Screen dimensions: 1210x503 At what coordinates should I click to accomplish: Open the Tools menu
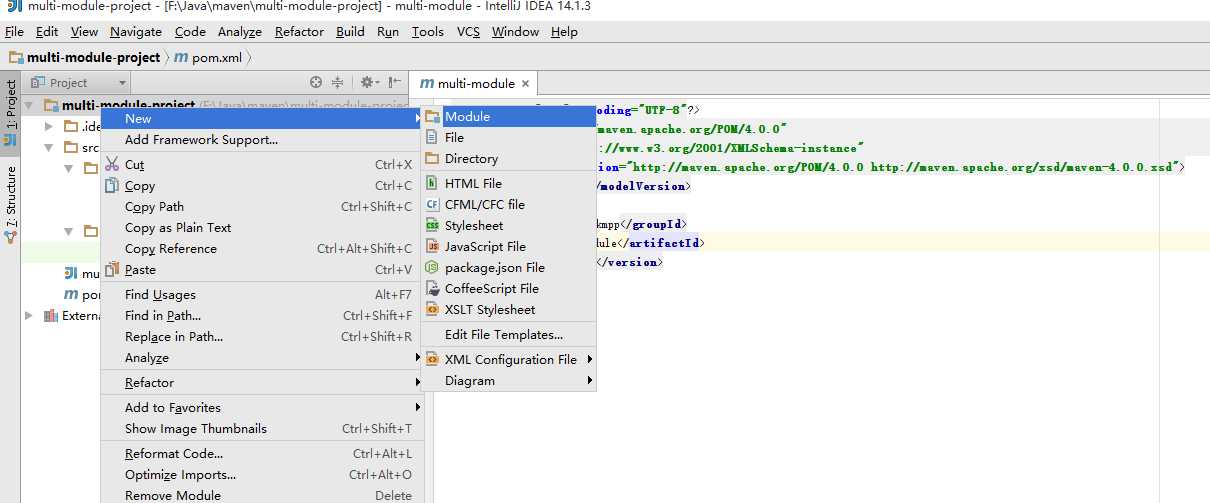(428, 31)
